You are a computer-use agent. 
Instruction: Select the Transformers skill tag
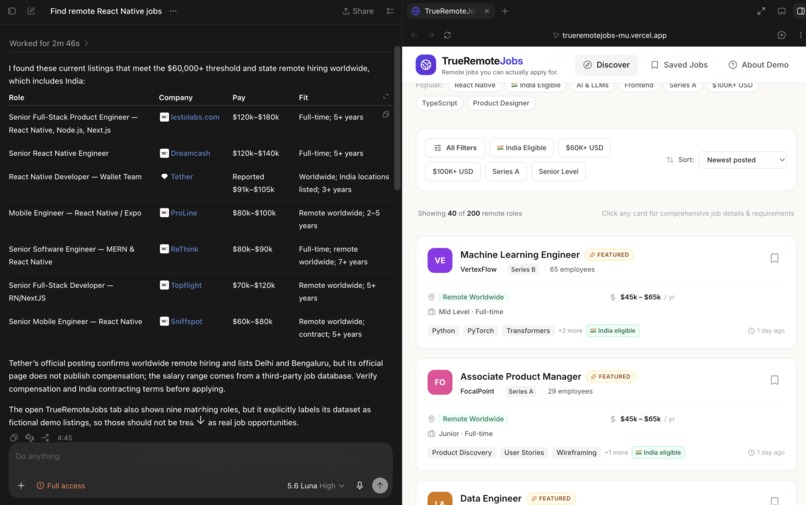pos(528,331)
